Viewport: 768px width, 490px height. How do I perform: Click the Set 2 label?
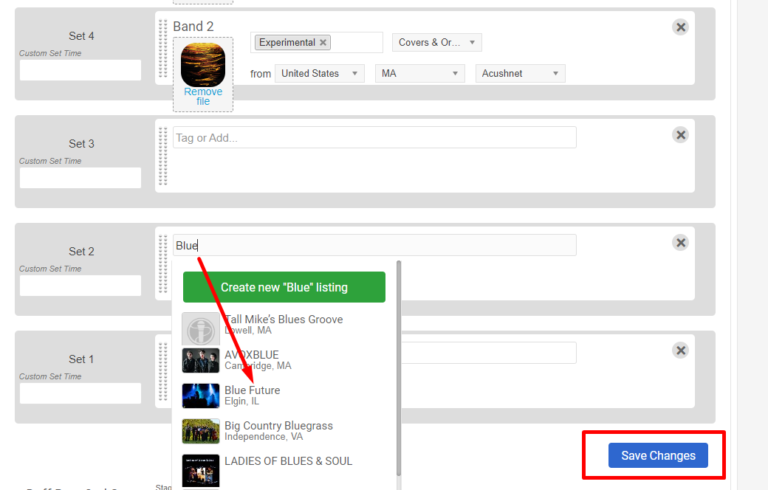pyautogui.click(x=81, y=252)
